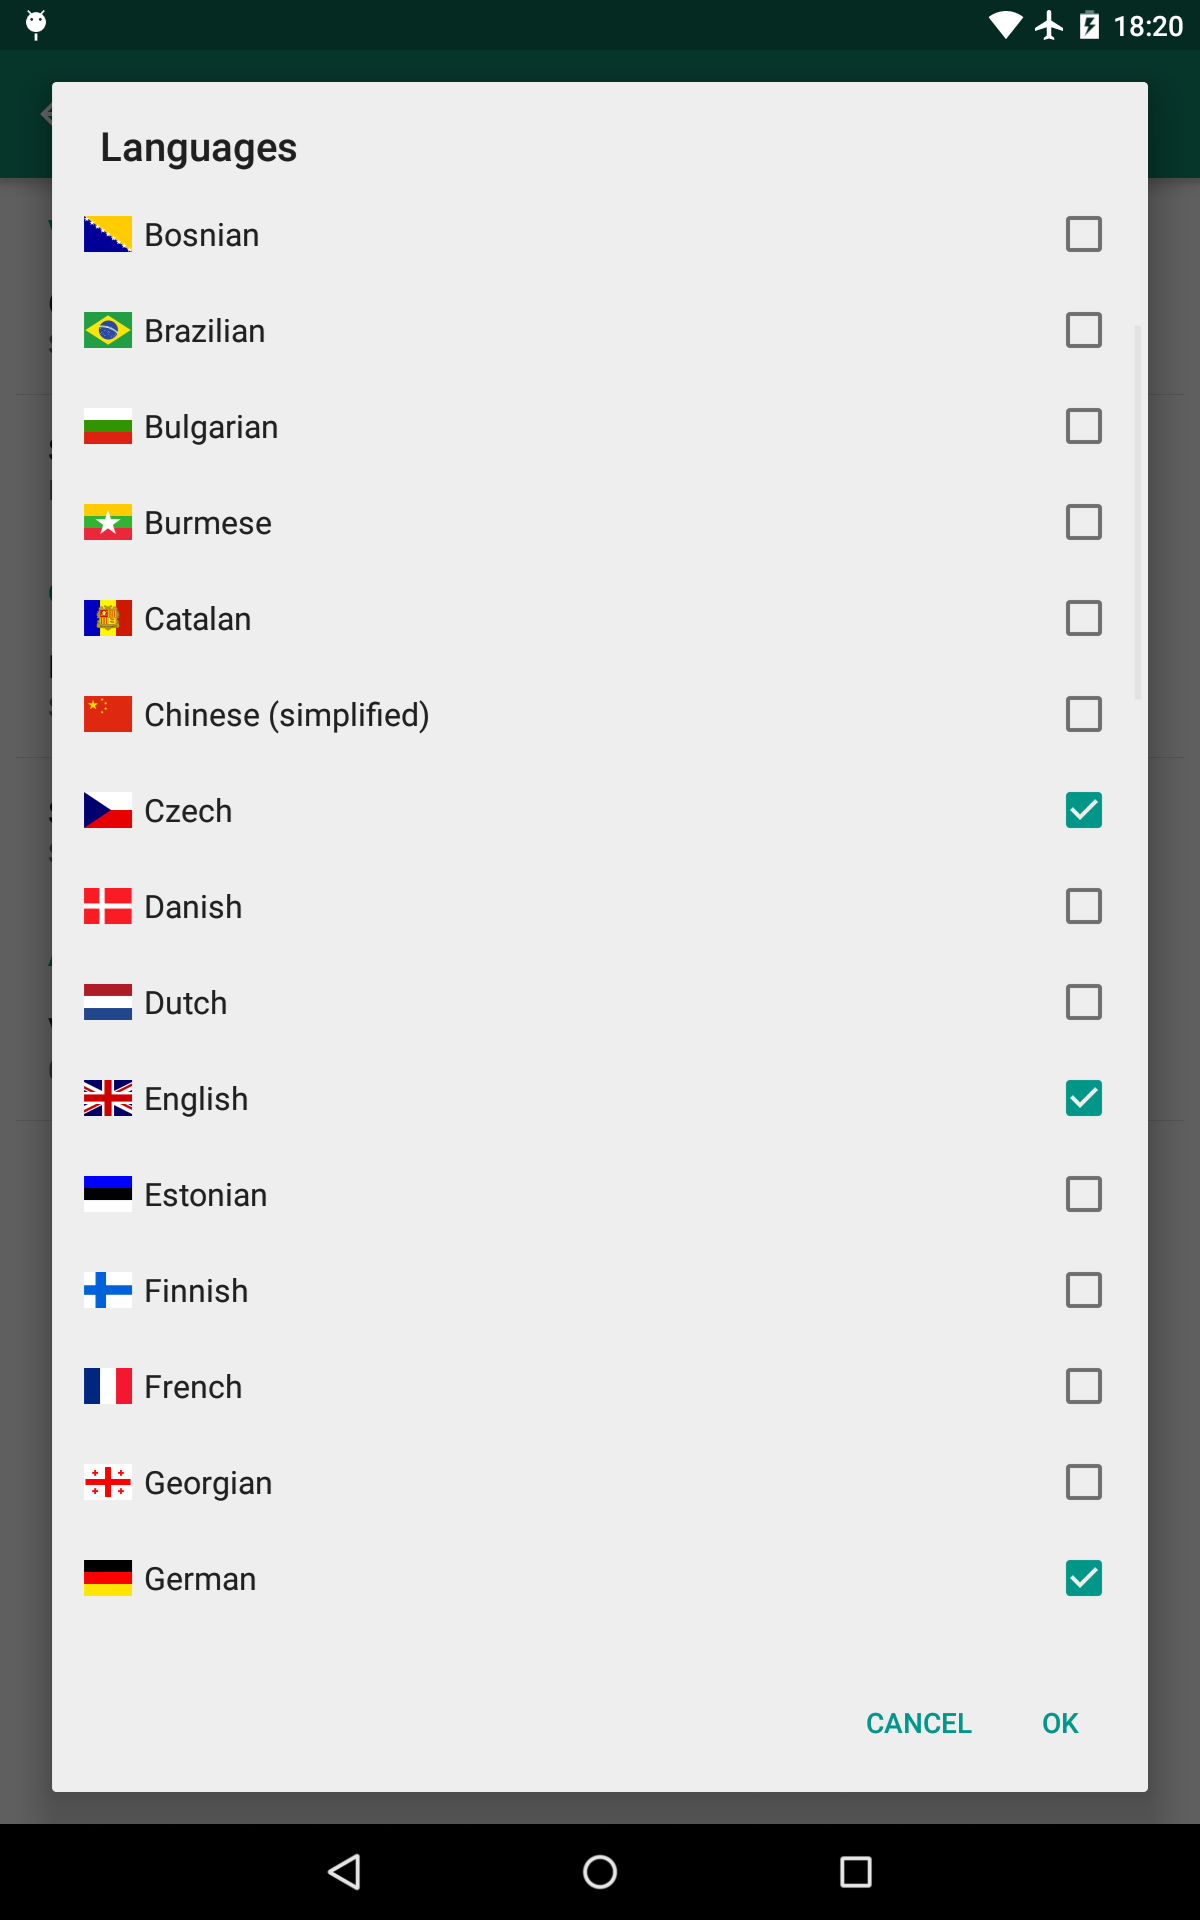Select the Dutch list entry

(x=600, y=1002)
